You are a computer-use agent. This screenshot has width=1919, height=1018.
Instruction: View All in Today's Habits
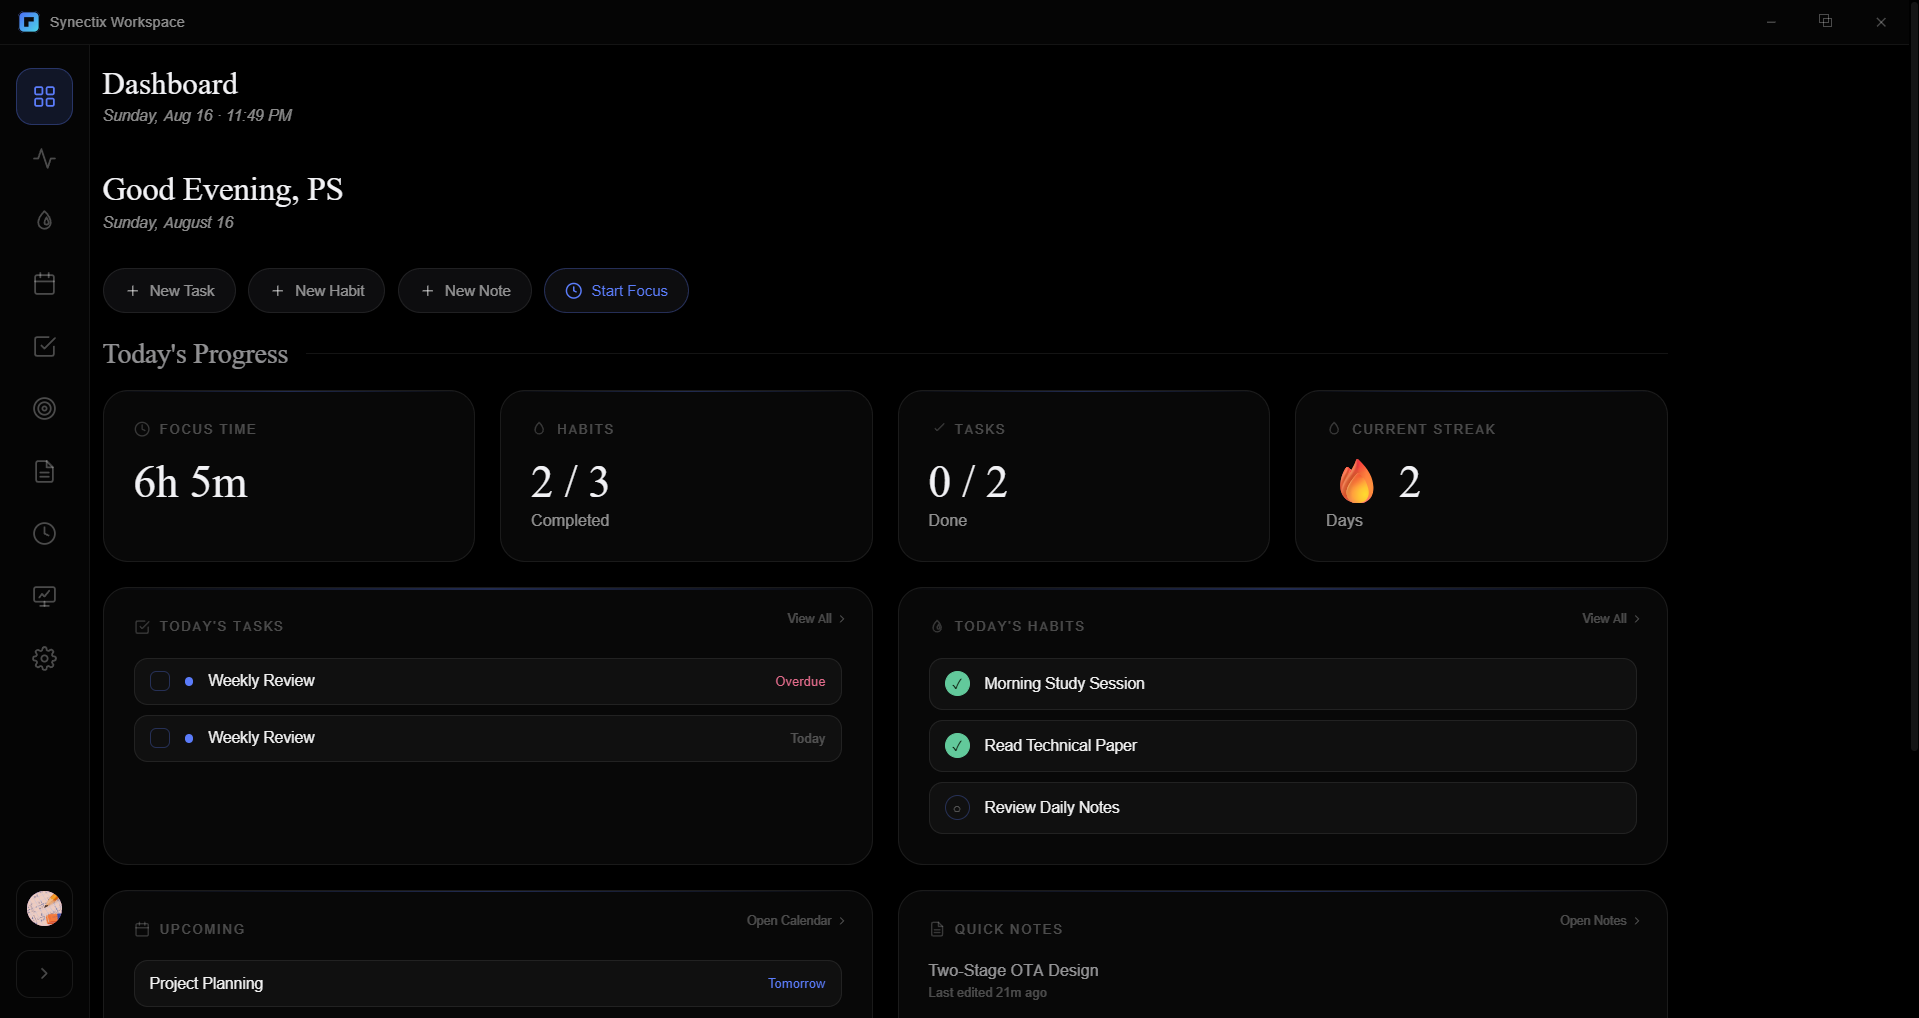tap(1611, 619)
